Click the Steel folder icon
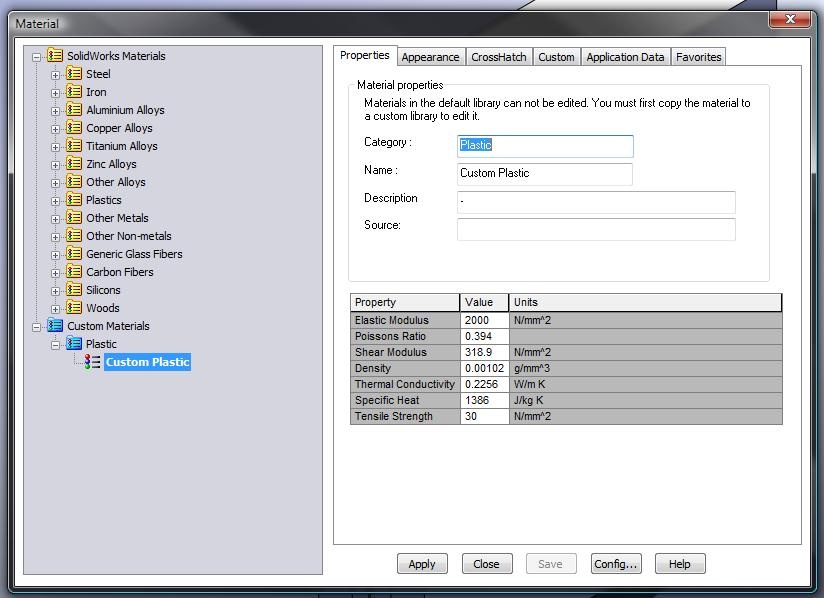Viewport: 824px width, 598px height. [74, 74]
